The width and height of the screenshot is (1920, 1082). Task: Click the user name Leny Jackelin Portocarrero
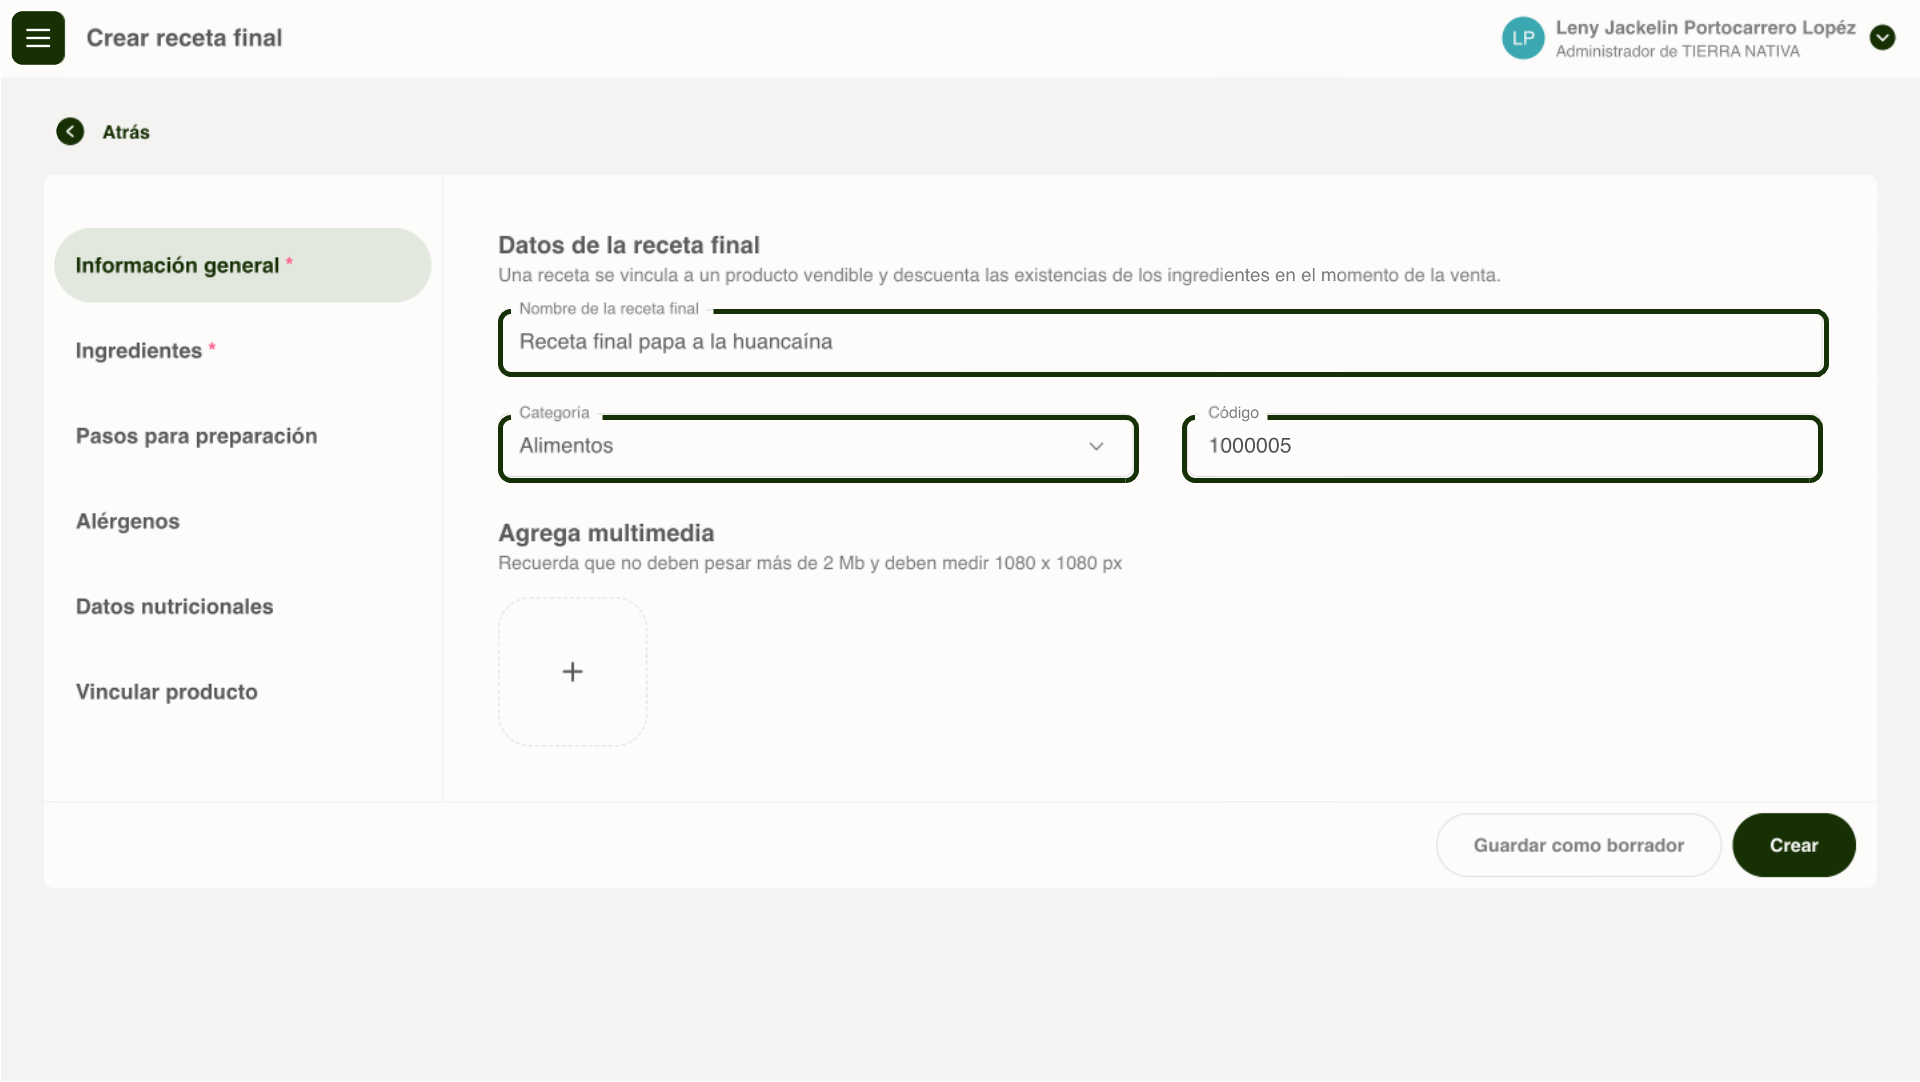click(1704, 28)
